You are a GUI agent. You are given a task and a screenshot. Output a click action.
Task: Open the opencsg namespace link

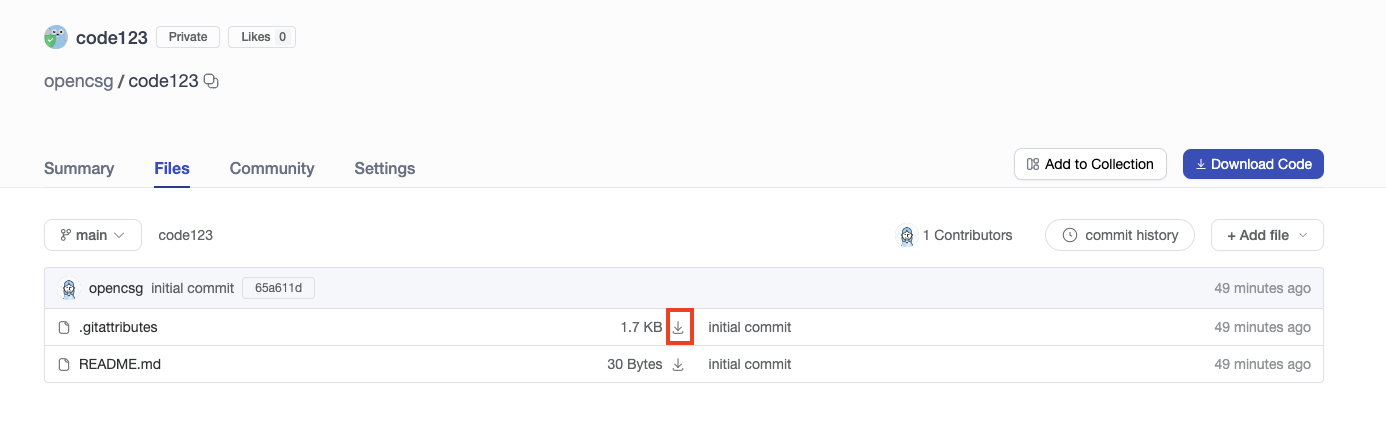click(78, 81)
